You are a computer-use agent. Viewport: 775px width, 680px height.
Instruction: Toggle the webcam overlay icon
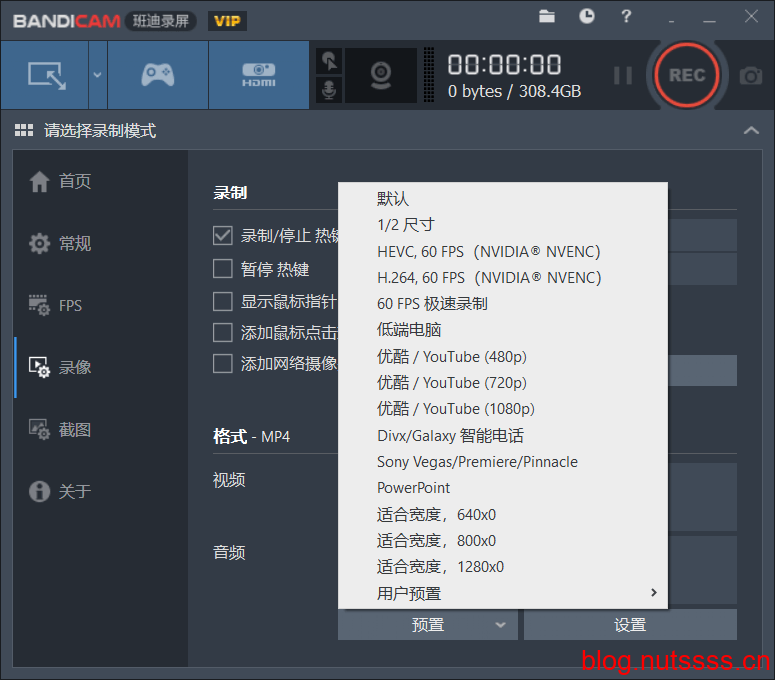[380, 75]
